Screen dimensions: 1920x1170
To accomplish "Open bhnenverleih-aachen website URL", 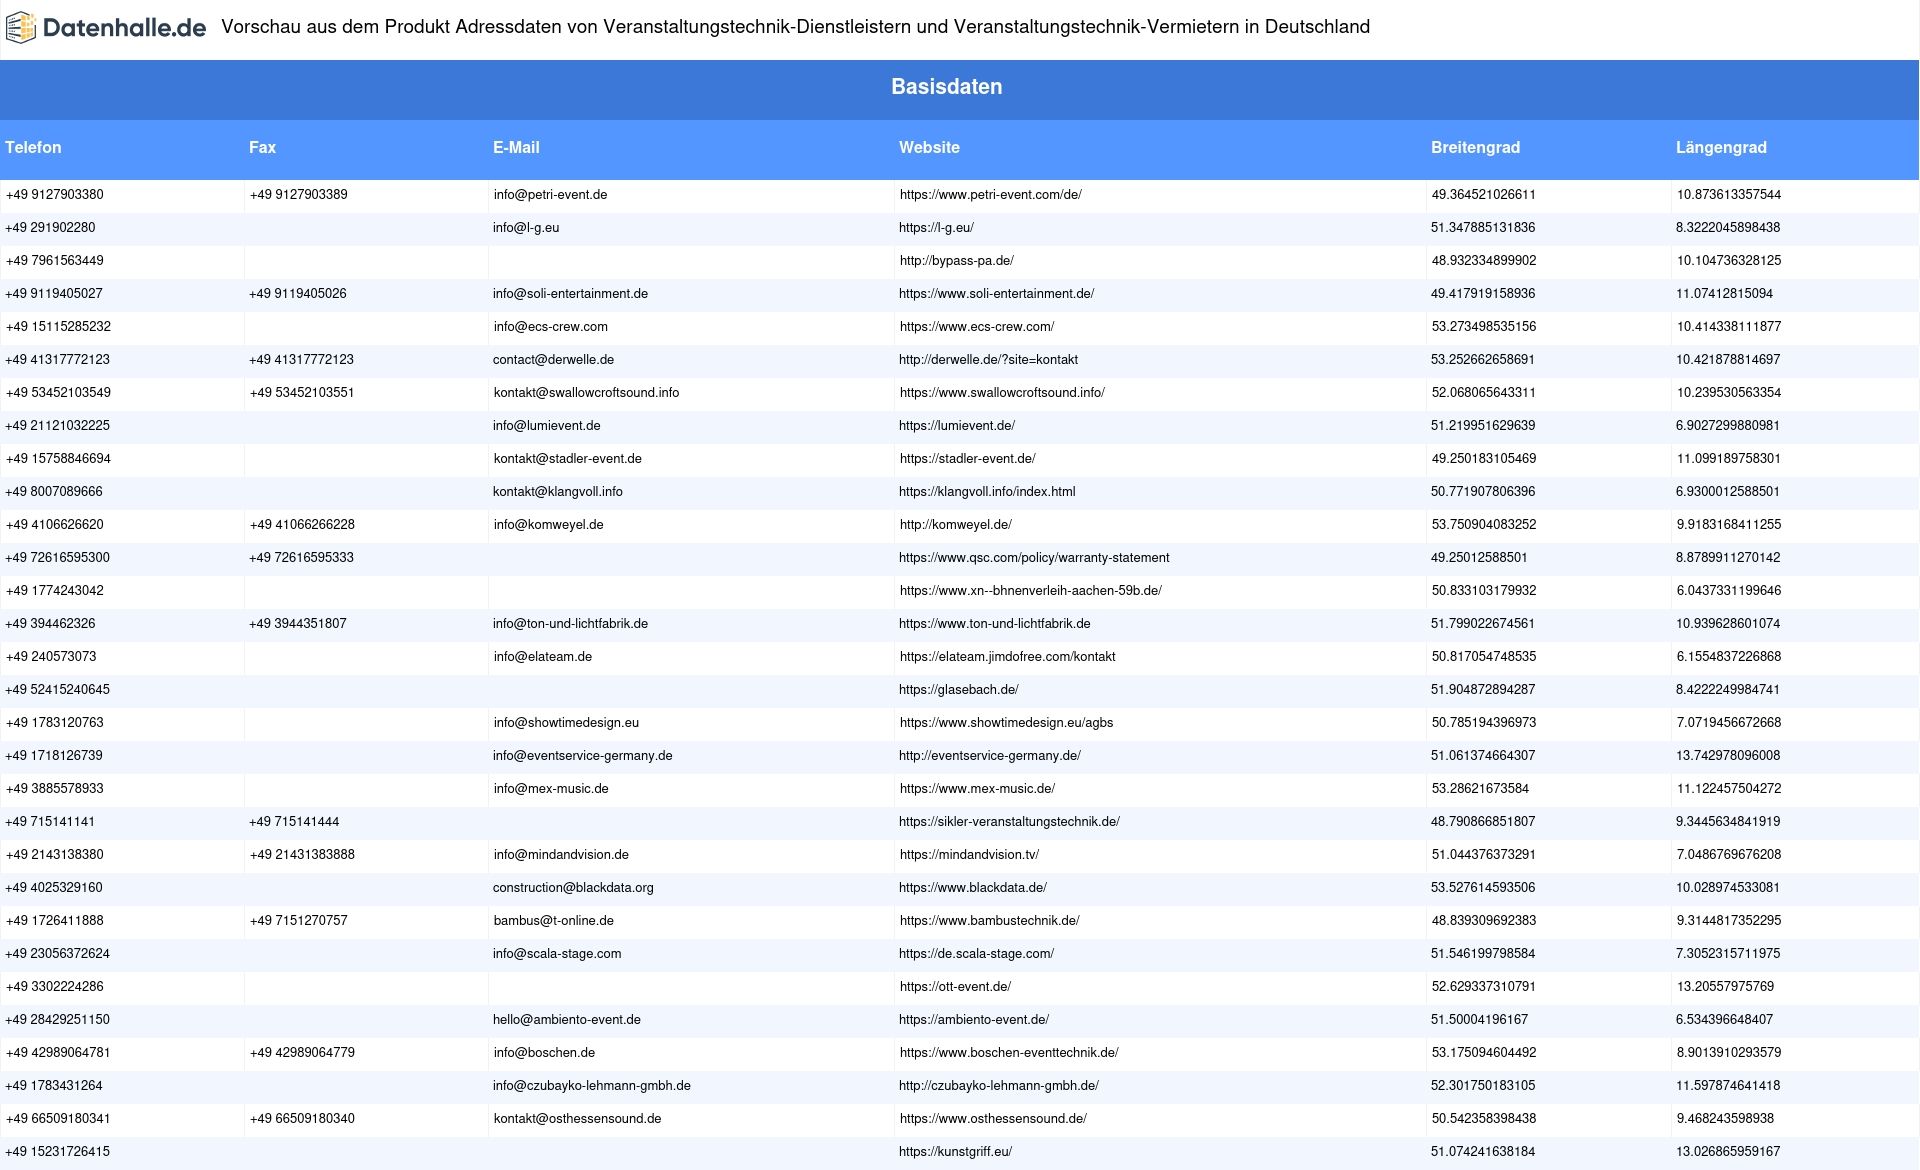I will [x=1030, y=591].
